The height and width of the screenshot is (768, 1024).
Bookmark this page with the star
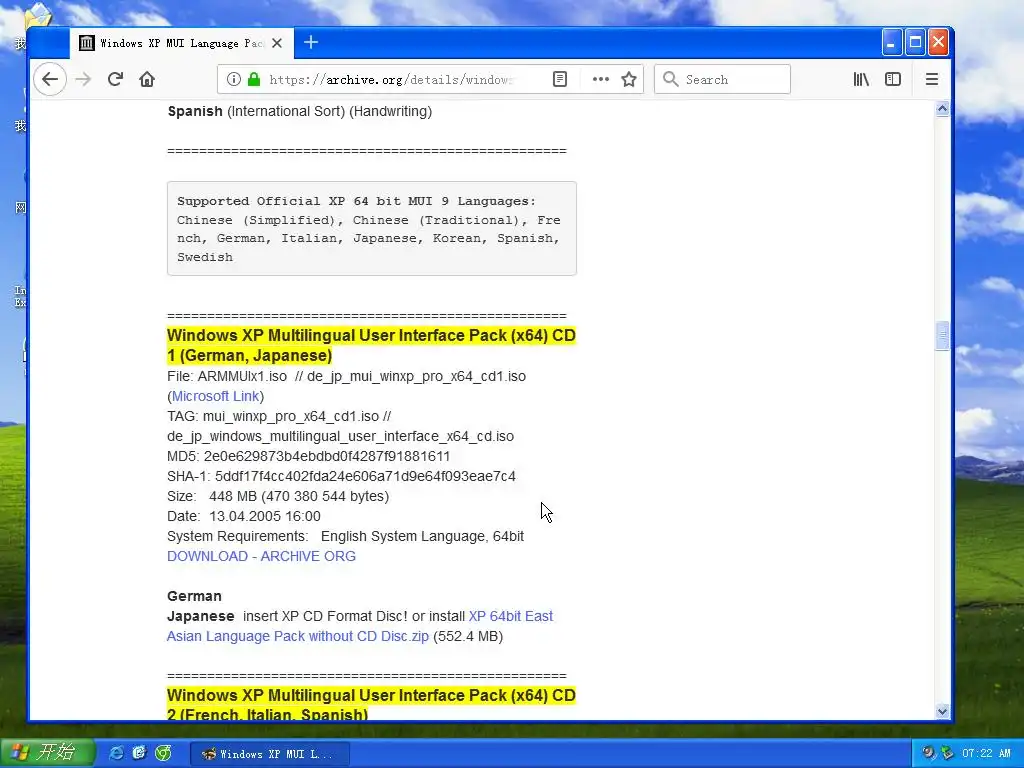point(629,80)
